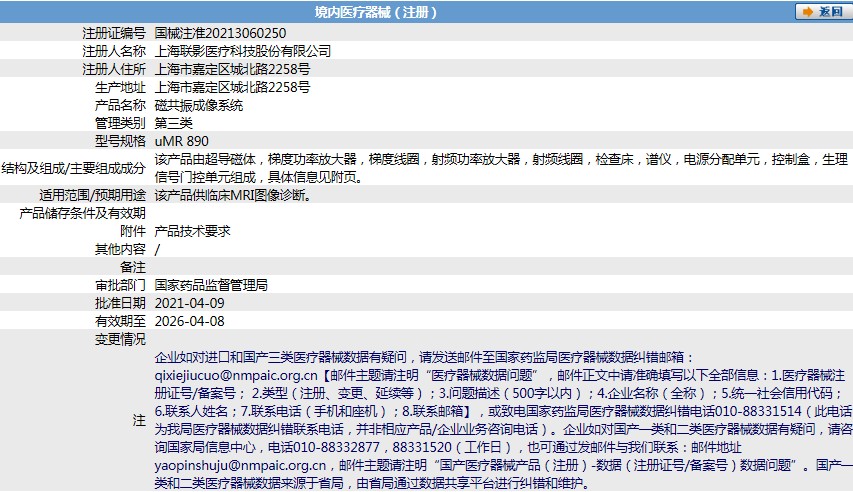The image size is (853, 492).
Task: Select product name 磁共振成像系统
Action: [x=199, y=105]
